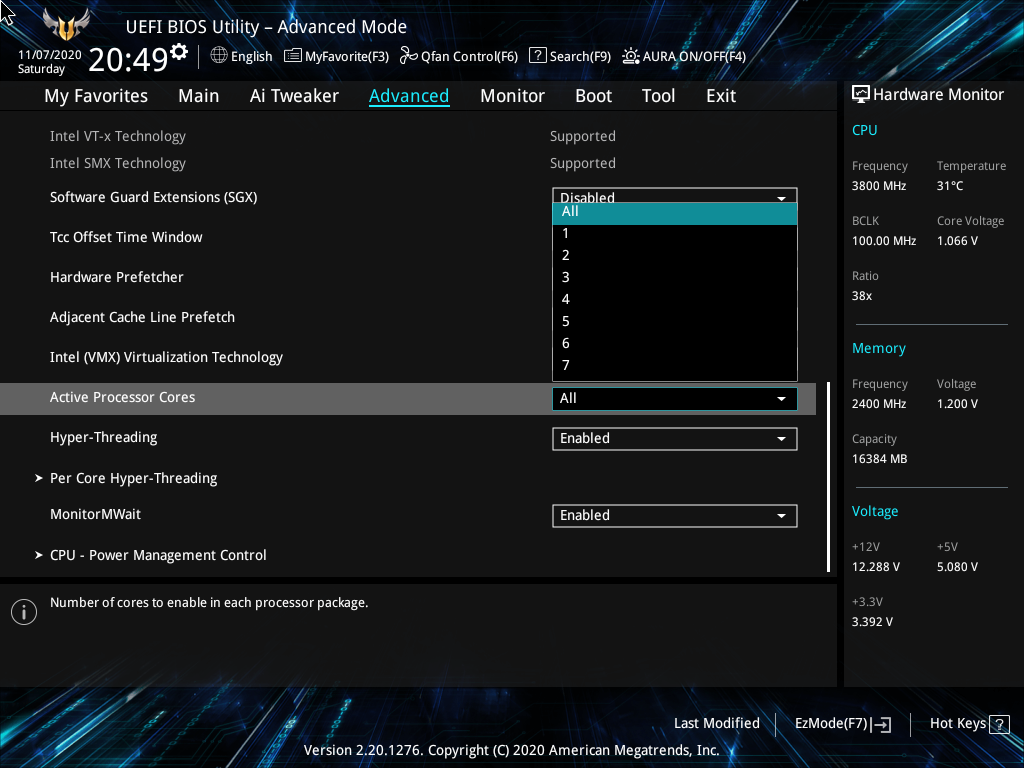The width and height of the screenshot is (1024, 768).
Task: Click the Search(F9) question mark icon
Action: click(537, 56)
